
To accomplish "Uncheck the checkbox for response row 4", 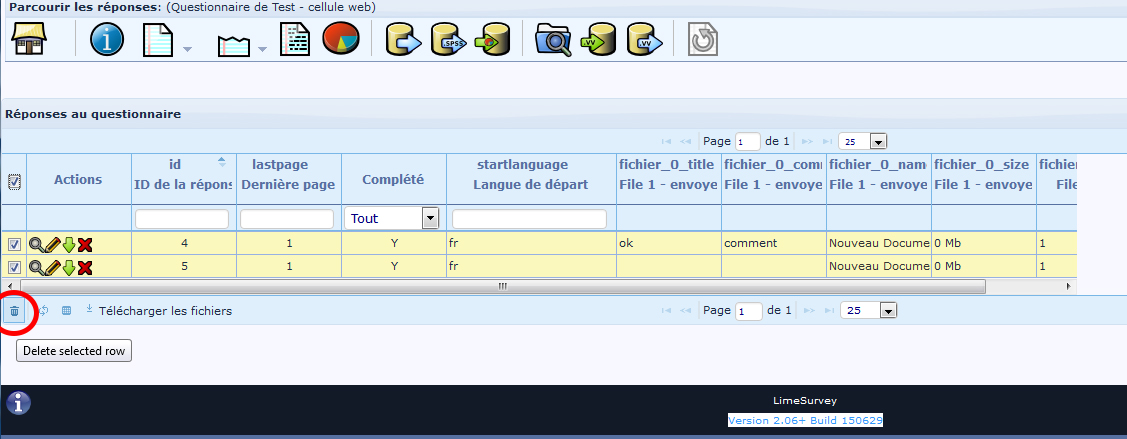I will [x=14, y=244].
